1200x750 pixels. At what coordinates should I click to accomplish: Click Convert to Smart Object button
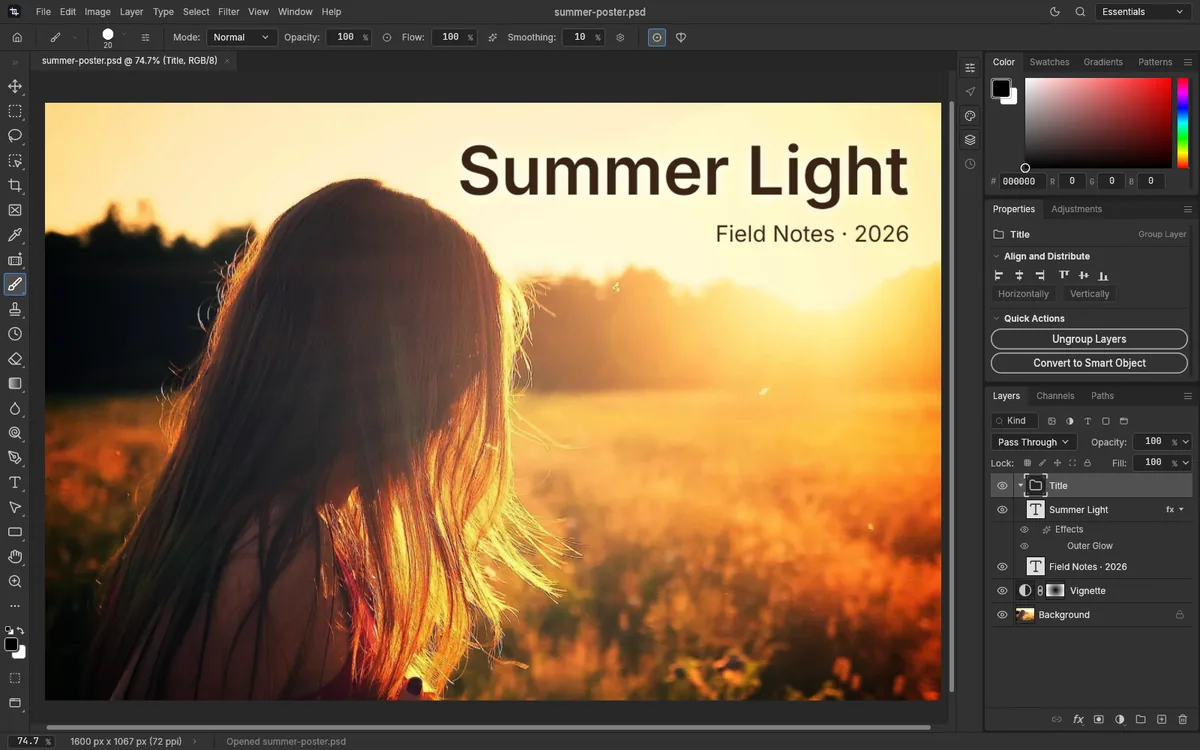pos(1089,363)
